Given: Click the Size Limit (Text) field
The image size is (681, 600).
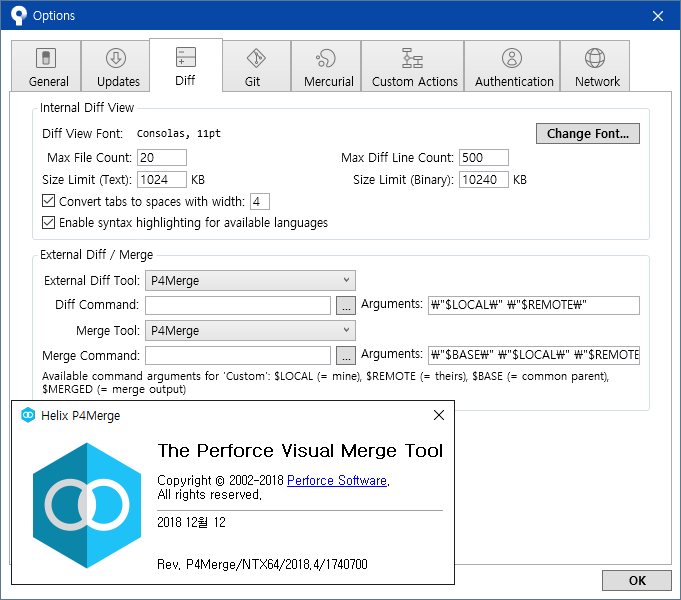Looking at the screenshot, I should point(162,179).
